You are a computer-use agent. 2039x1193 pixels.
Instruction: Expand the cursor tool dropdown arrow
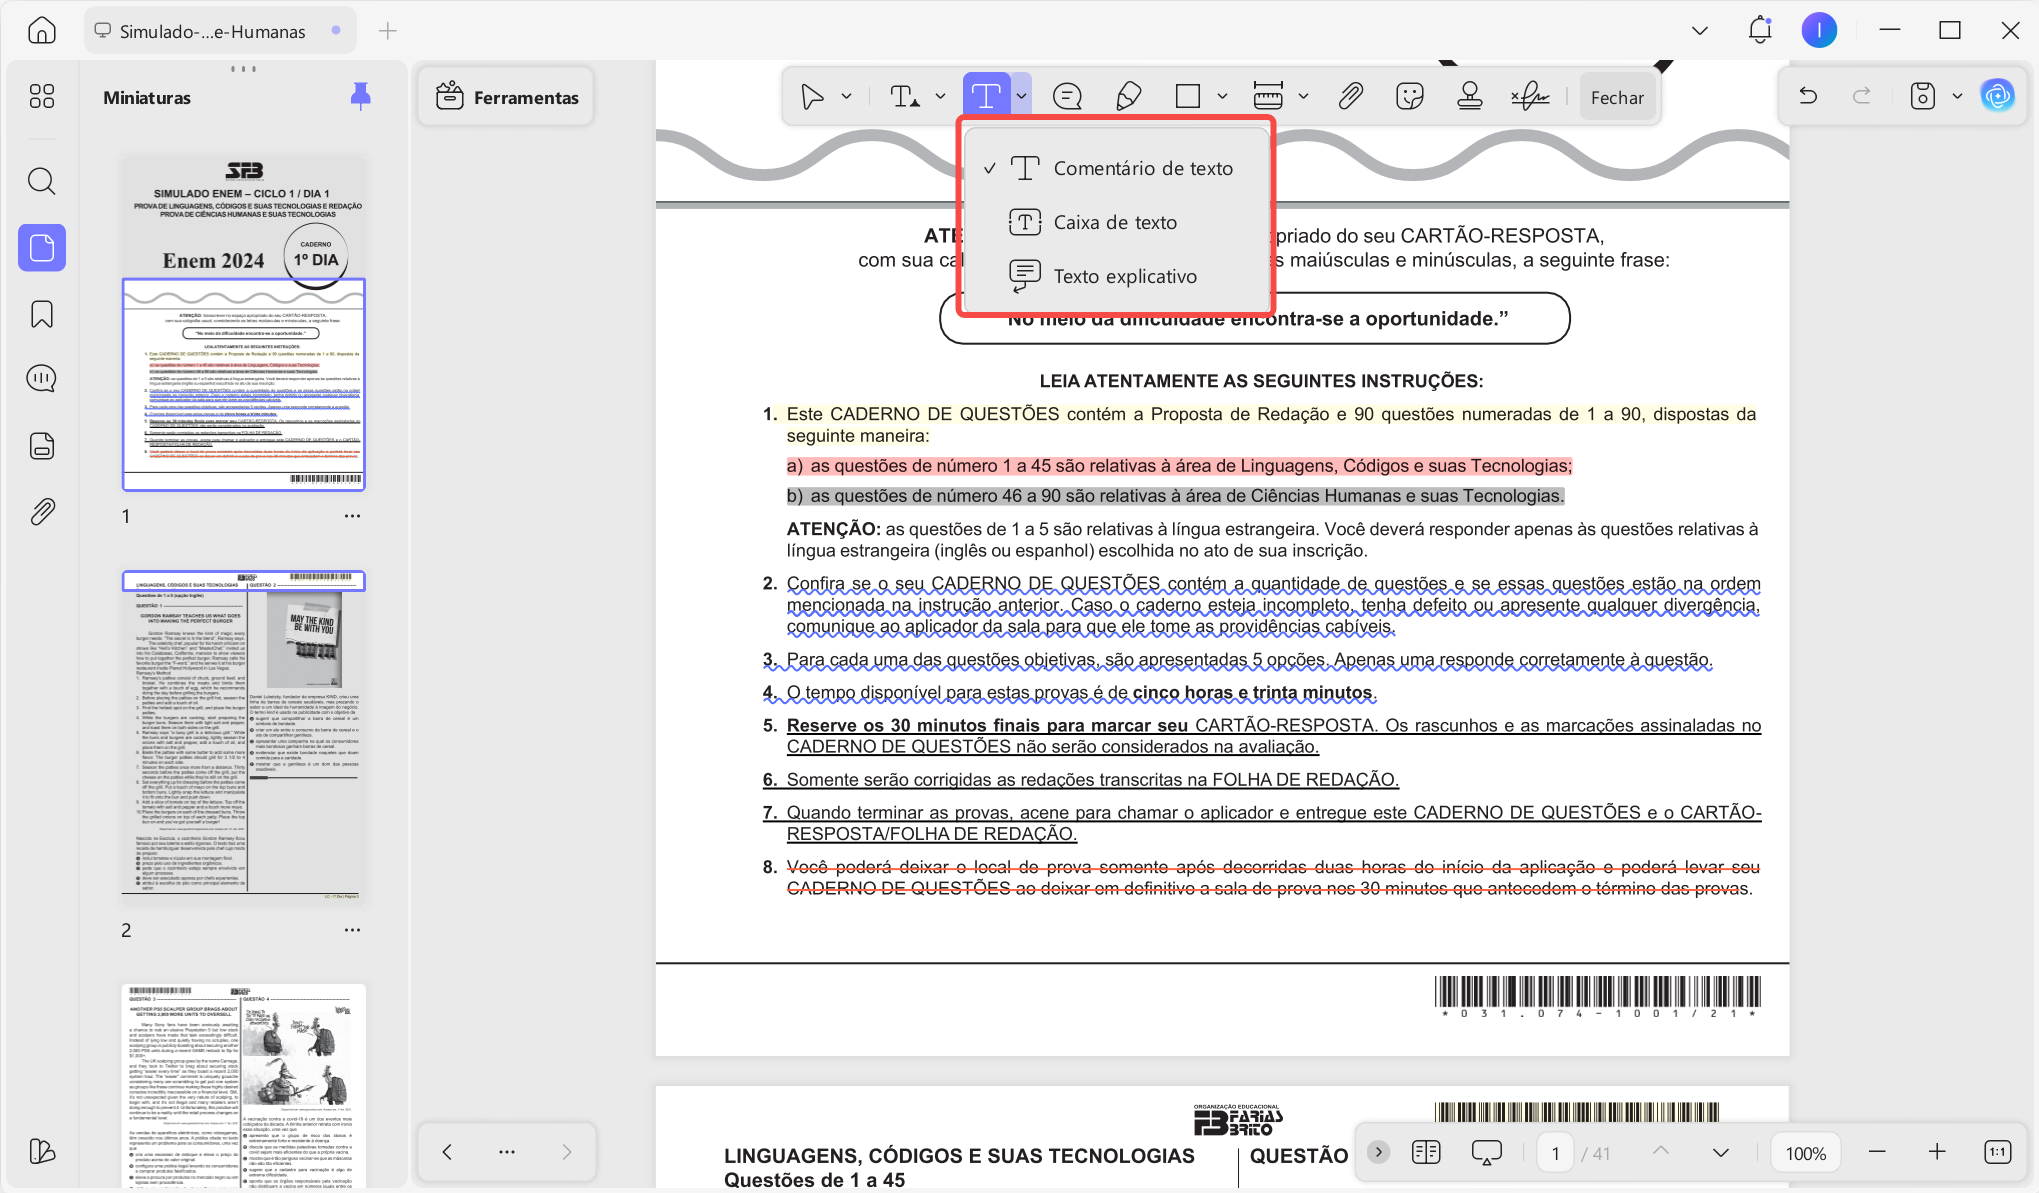[x=846, y=96]
